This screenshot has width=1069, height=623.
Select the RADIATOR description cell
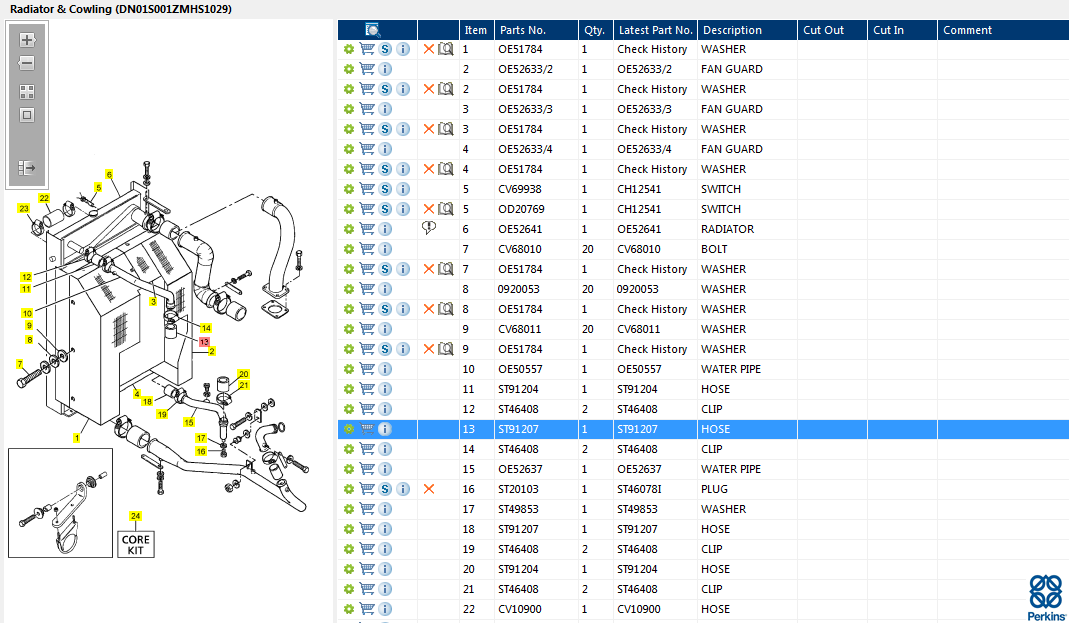[x=727, y=229]
